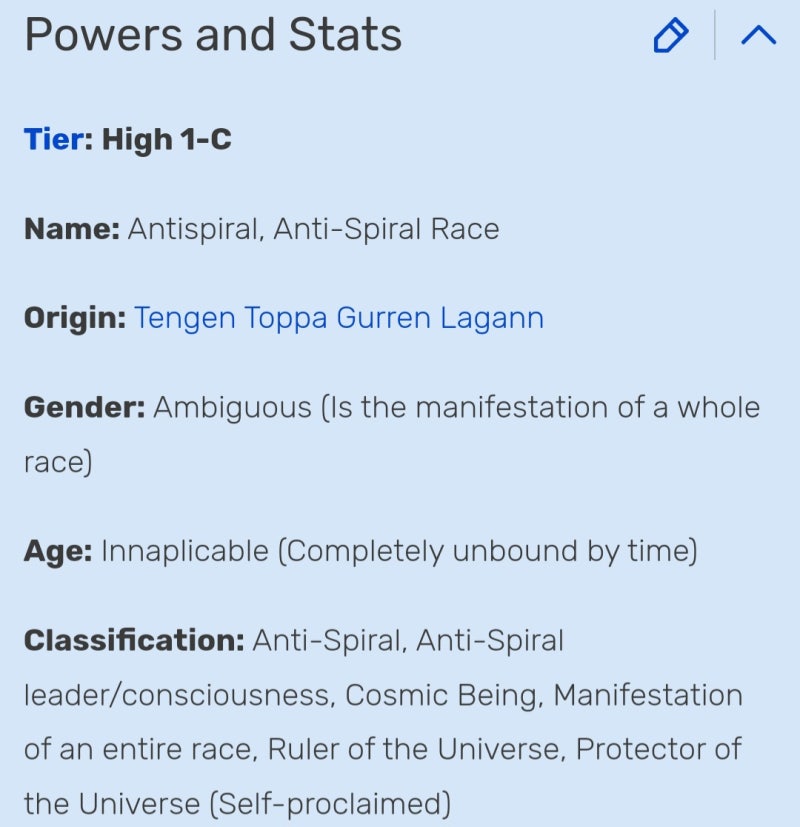Collapse the Powers and Stats section

click(x=758, y=37)
